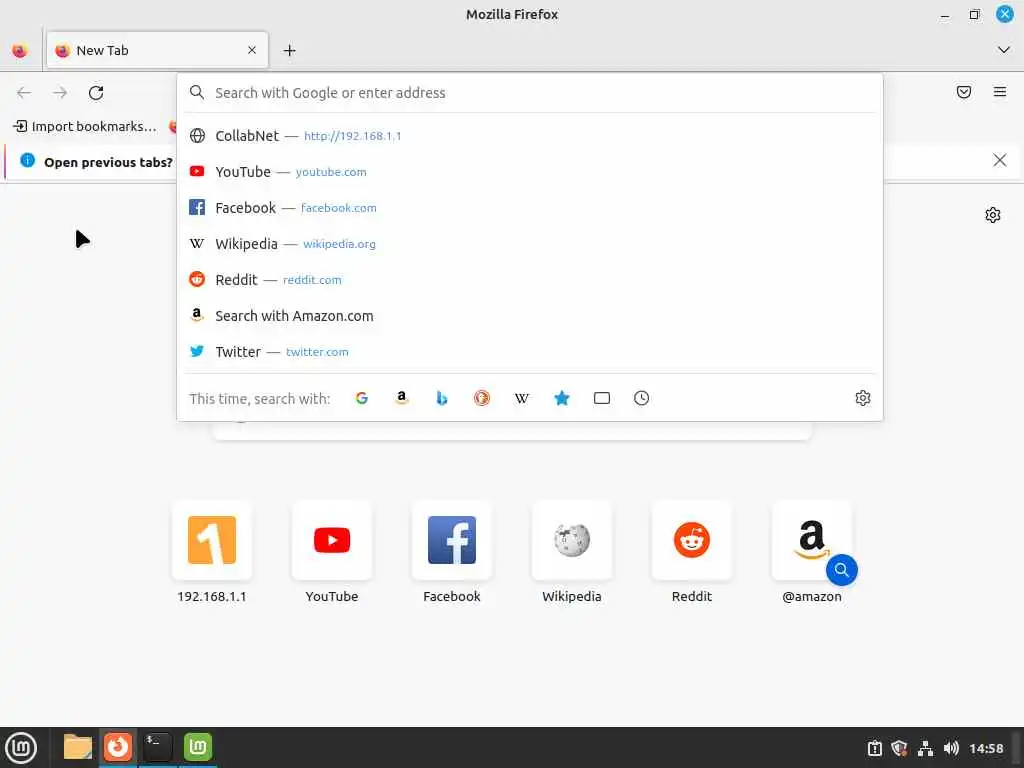1024x768 pixels.
Task: Reload the current page
Action: pyautogui.click(x=96, y=93)
